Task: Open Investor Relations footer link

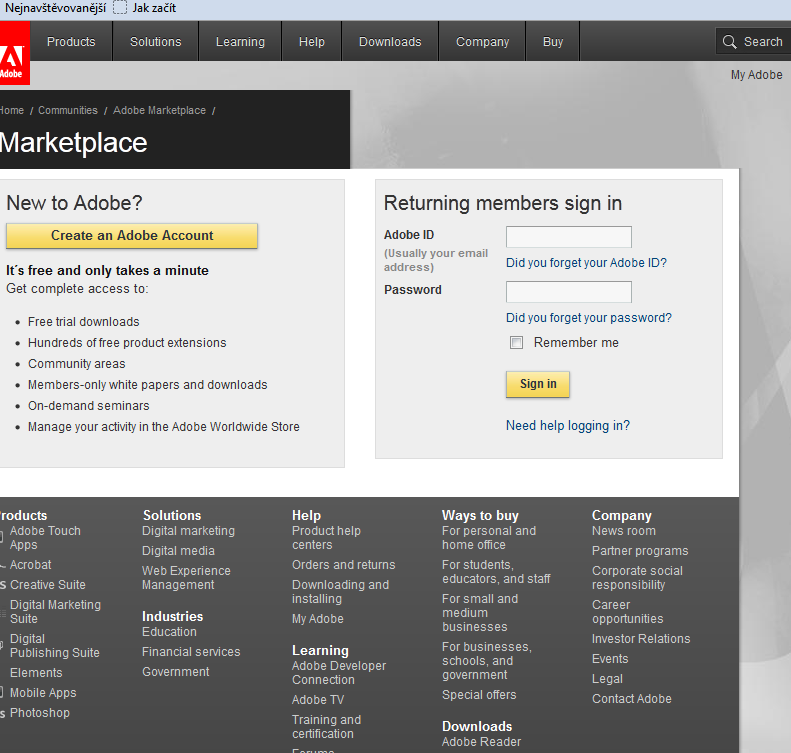Action: 641,639
